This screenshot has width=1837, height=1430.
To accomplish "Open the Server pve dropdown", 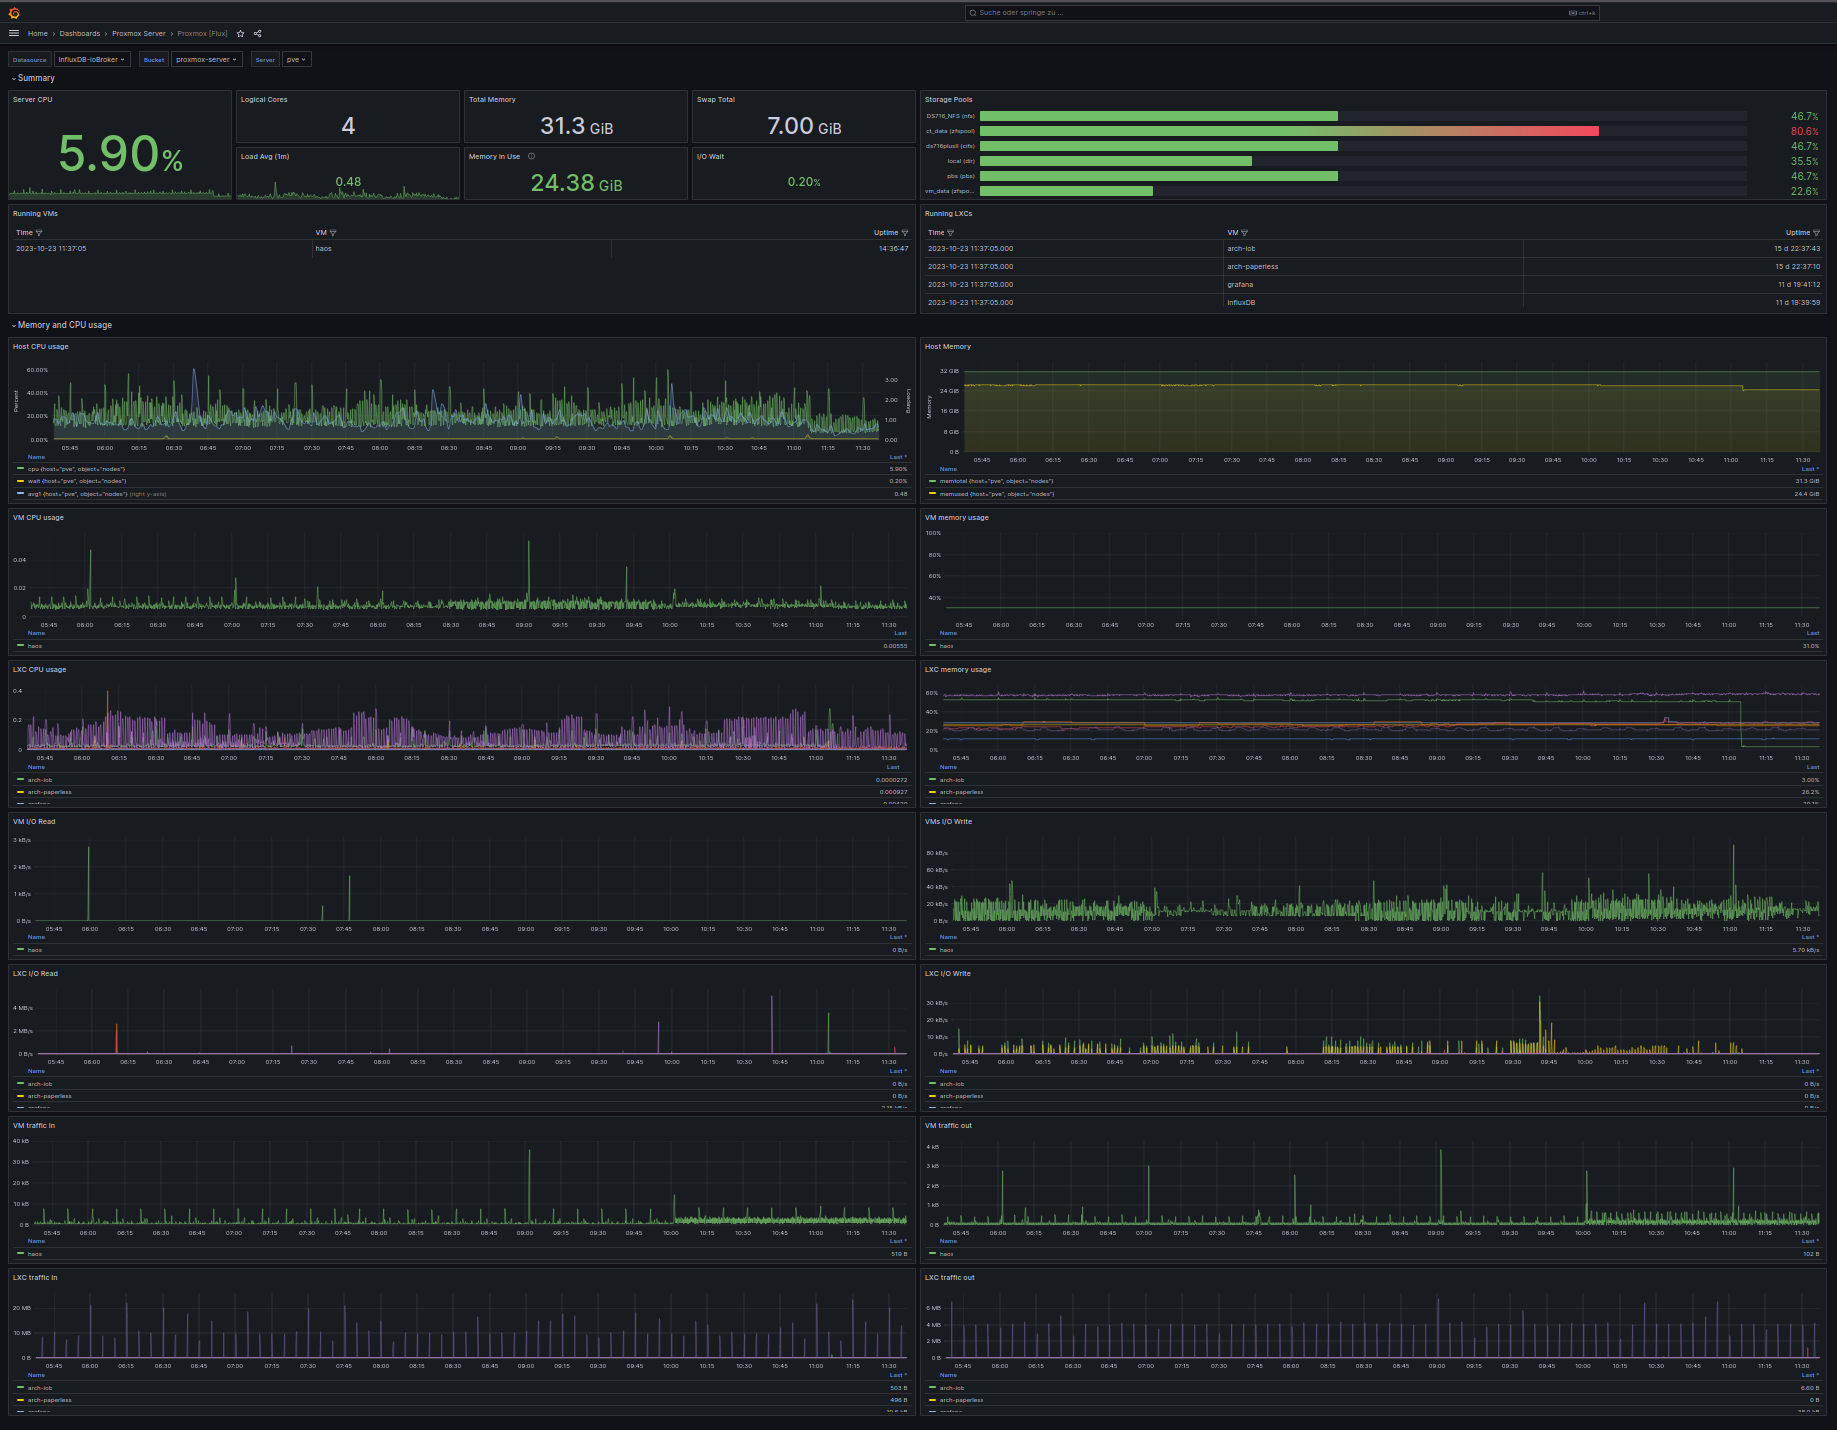I will coord(296,59).
